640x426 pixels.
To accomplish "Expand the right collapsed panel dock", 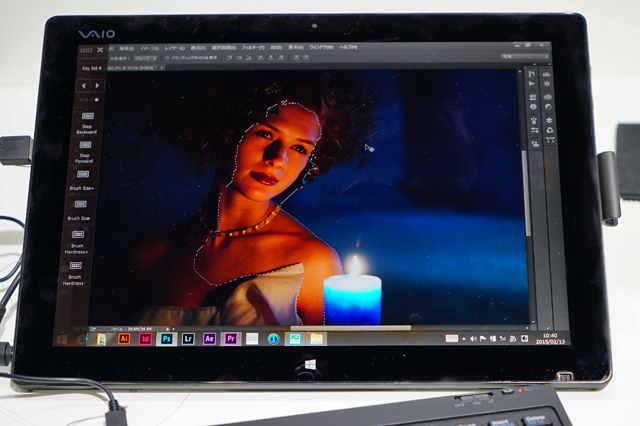I will (547, 64).
